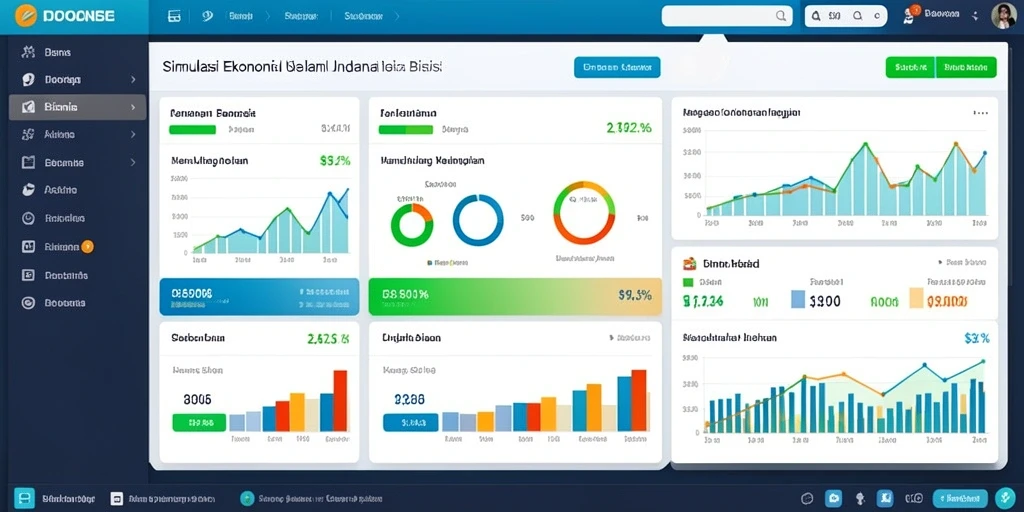Click the green legend square in the summary card
Image resolution: width=1024 pixels, height=512 pixels.
(x=688, y=283)
